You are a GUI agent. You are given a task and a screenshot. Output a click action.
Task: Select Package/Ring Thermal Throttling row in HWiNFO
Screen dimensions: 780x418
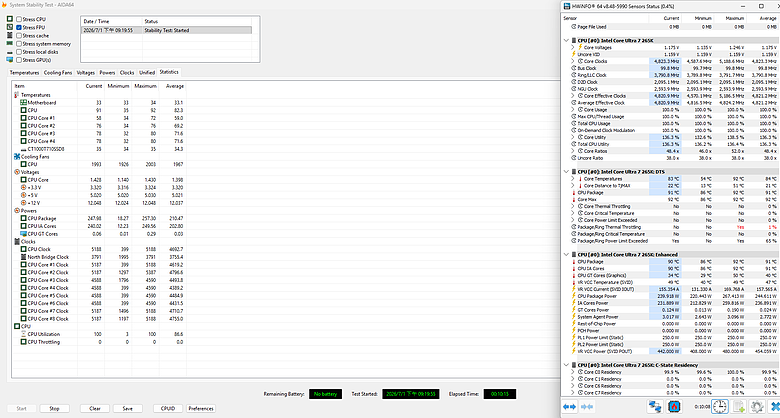point(670,227)
